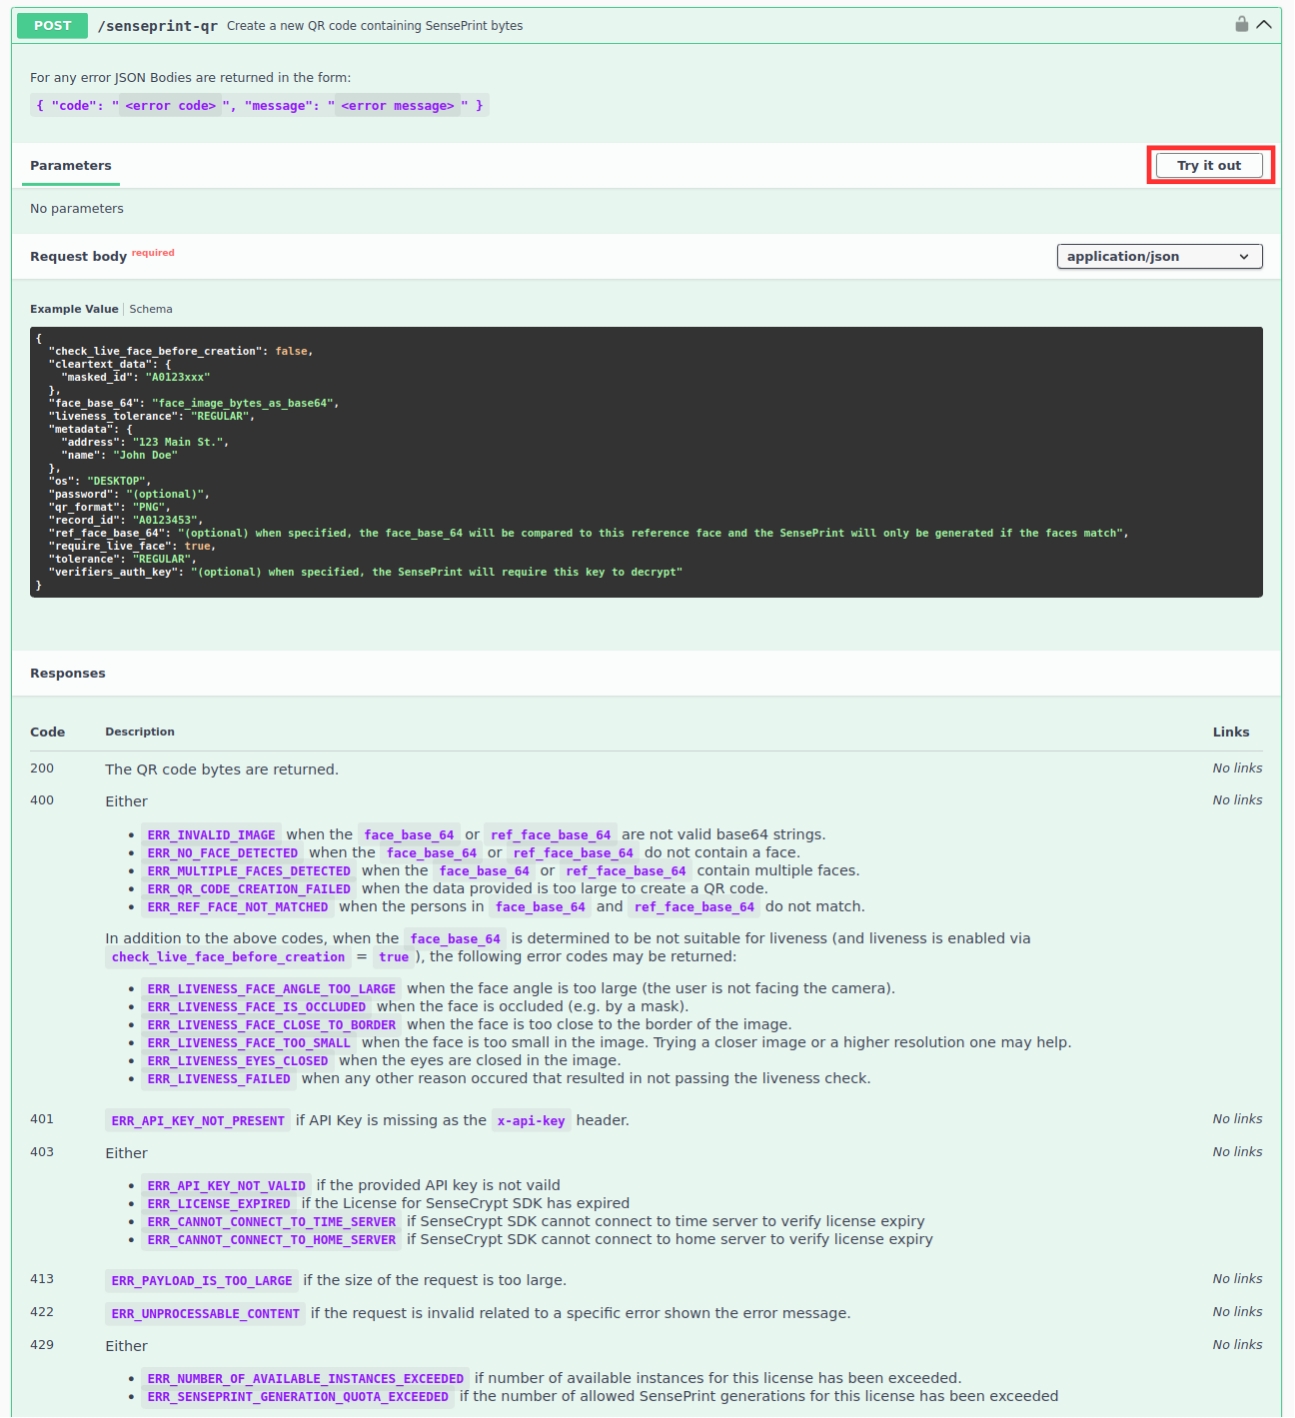
Task: Click the Parameters section heading
Action: click(x=70, y=166)
